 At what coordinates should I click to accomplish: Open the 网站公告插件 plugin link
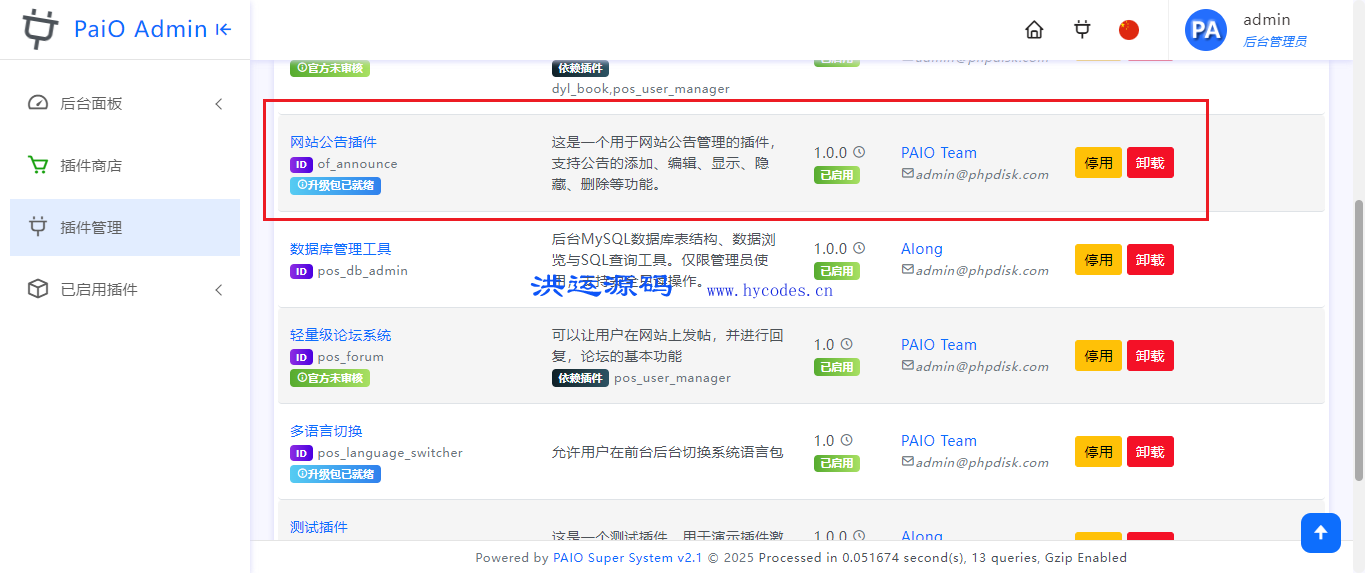point(333,142)
